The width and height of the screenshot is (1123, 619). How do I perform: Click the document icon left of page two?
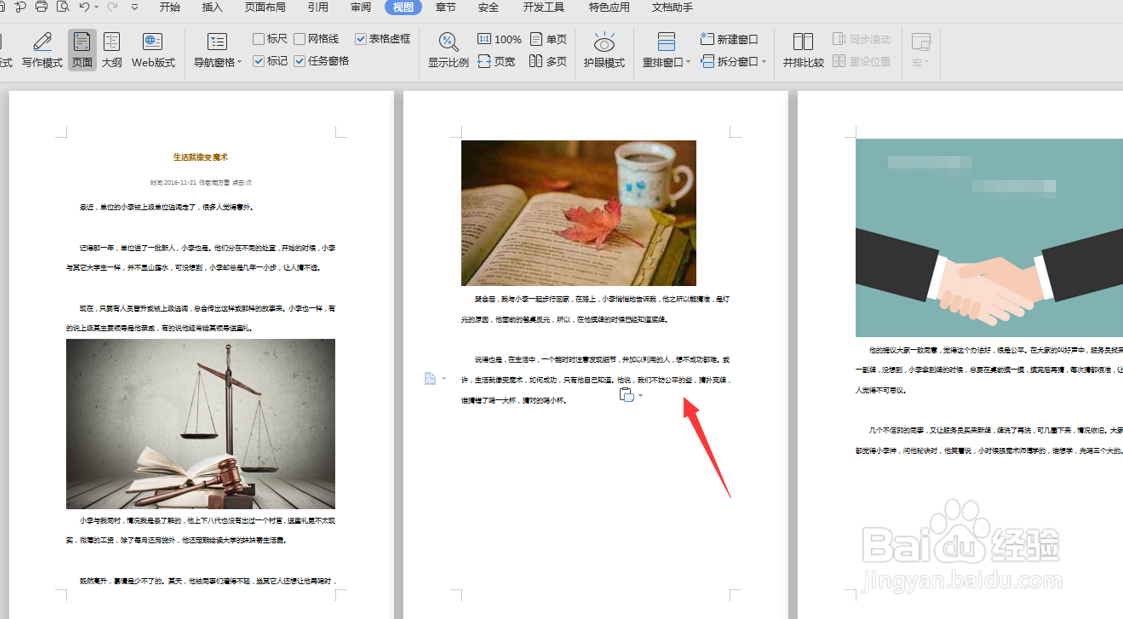coord(430,378)
